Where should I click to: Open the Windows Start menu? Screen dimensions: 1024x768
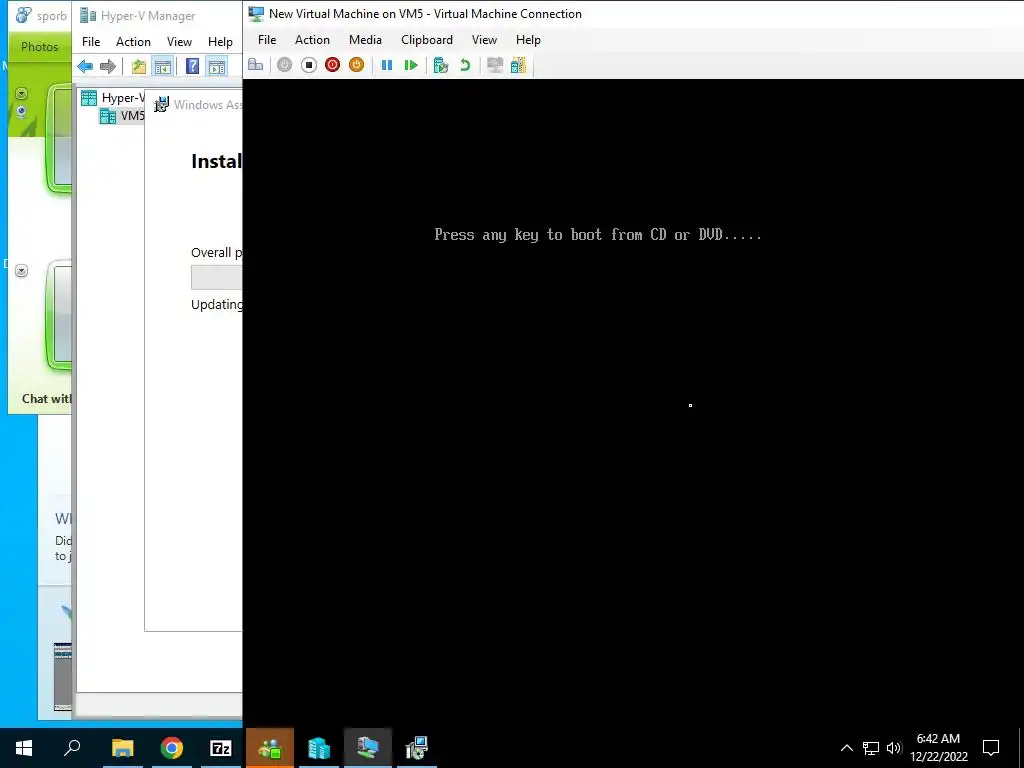pyautogui.click(x=24, y=748)
